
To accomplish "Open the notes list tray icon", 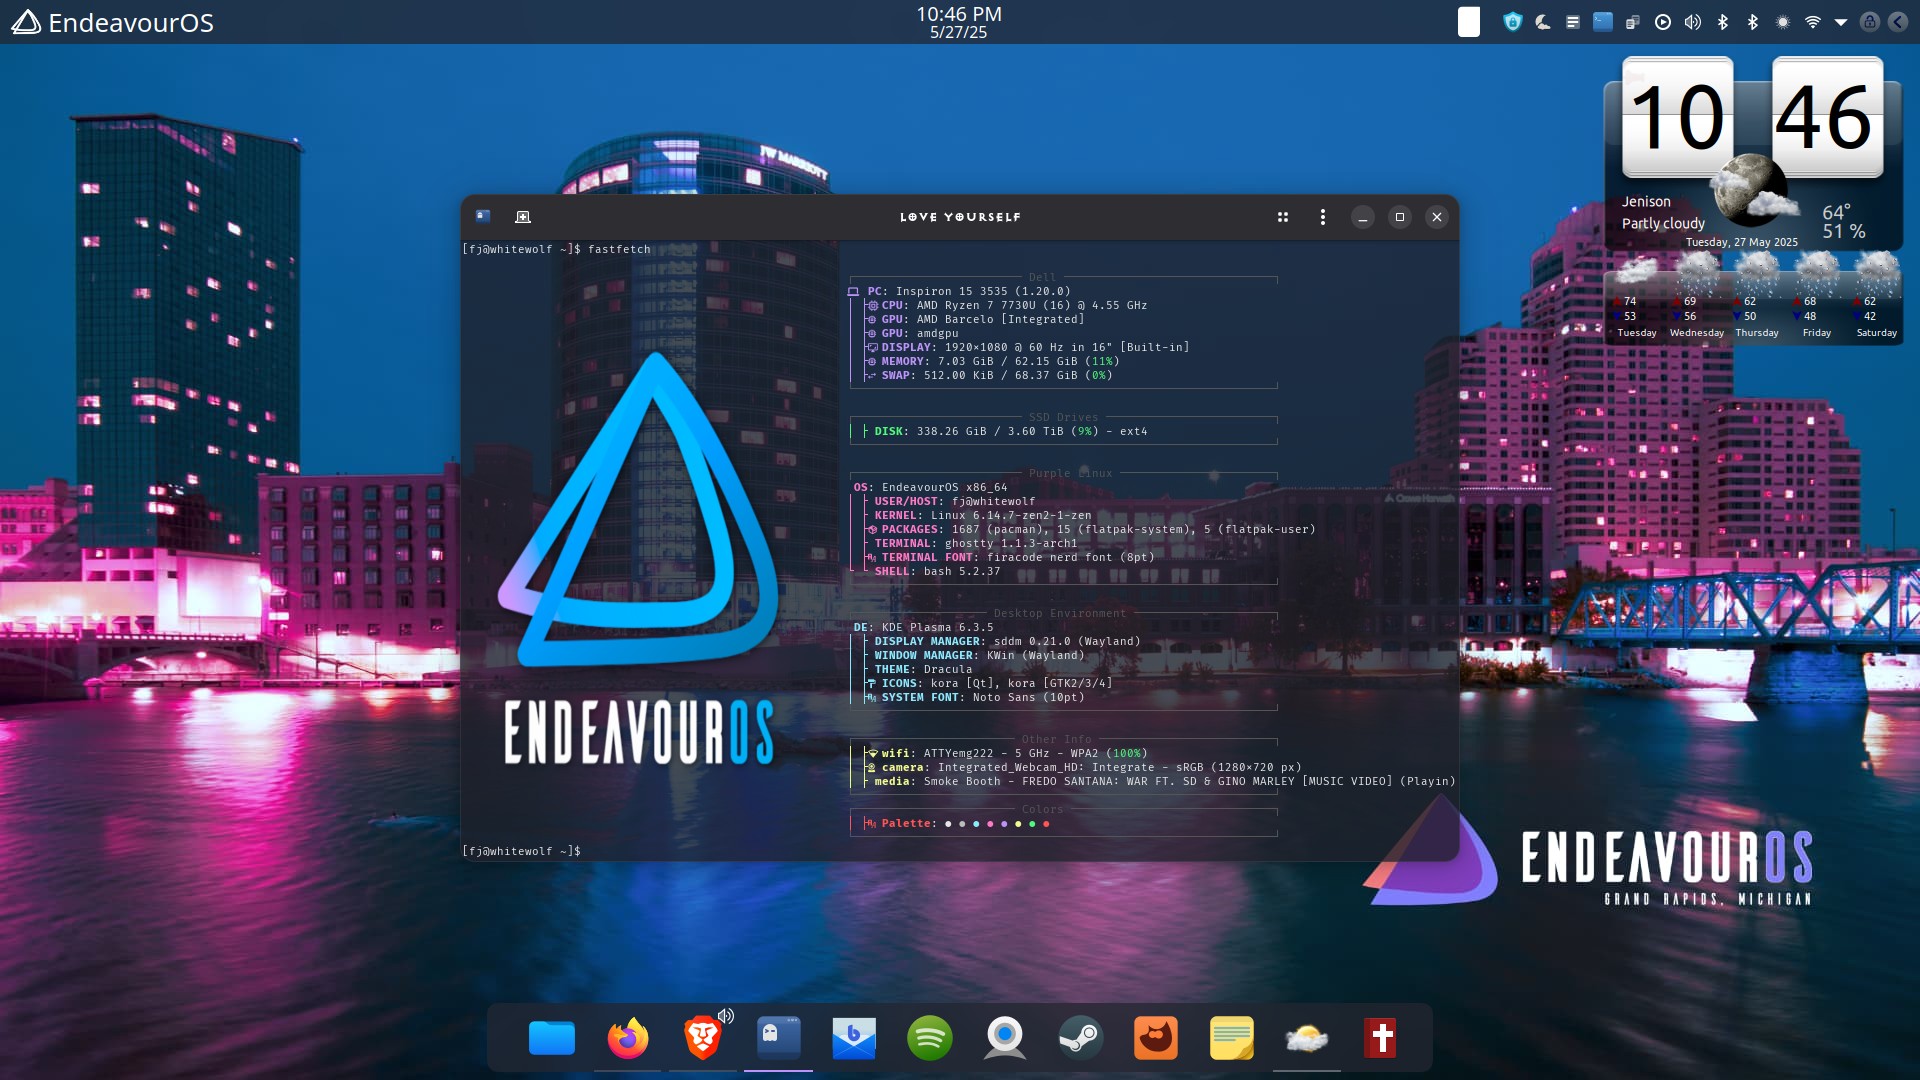I will tap(1573, 22).
